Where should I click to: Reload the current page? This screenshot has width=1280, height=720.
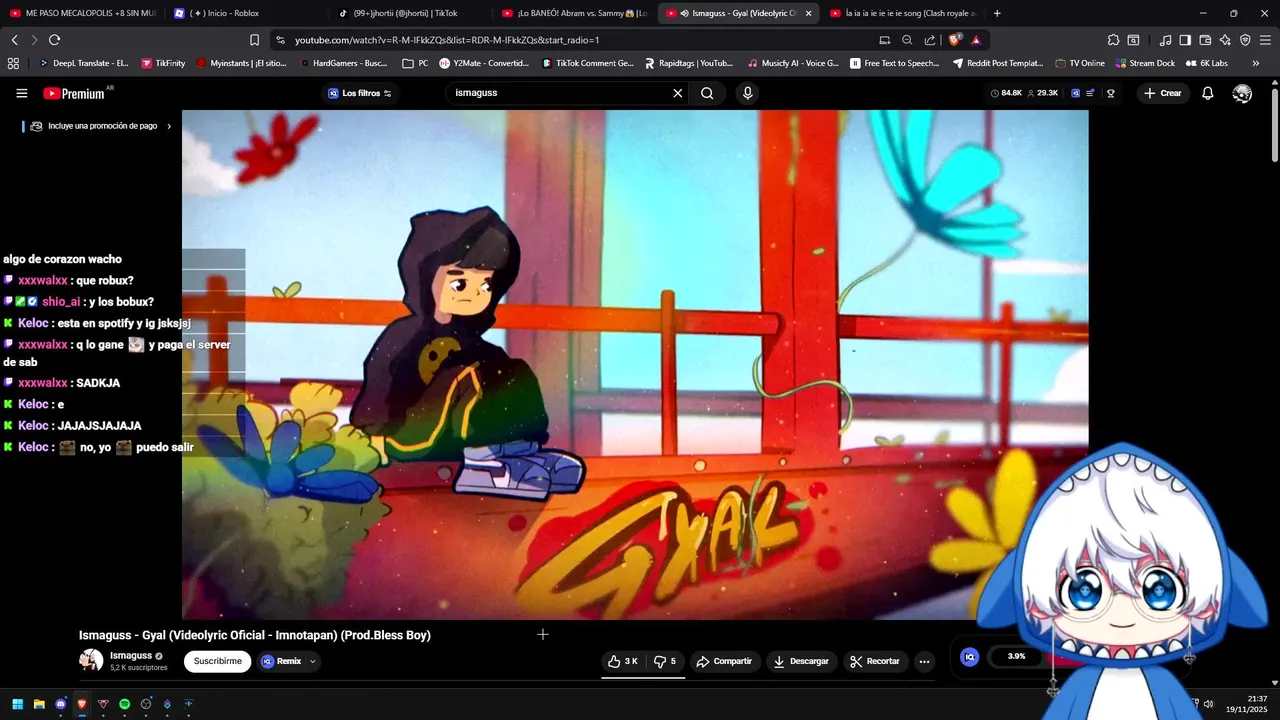tap(54, 40)
